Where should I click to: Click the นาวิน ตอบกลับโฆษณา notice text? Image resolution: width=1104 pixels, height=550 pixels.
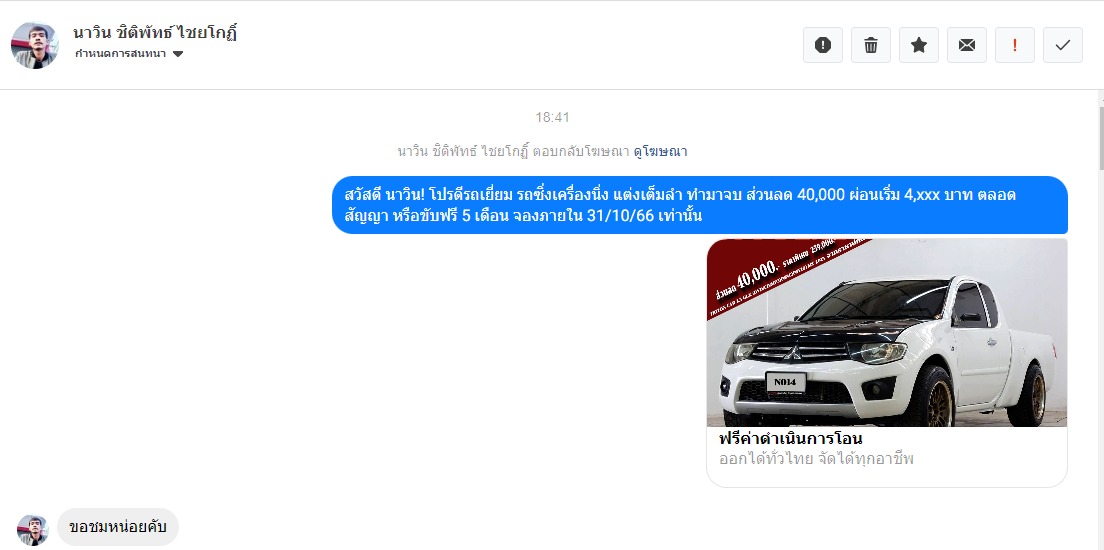coord(513,151)
